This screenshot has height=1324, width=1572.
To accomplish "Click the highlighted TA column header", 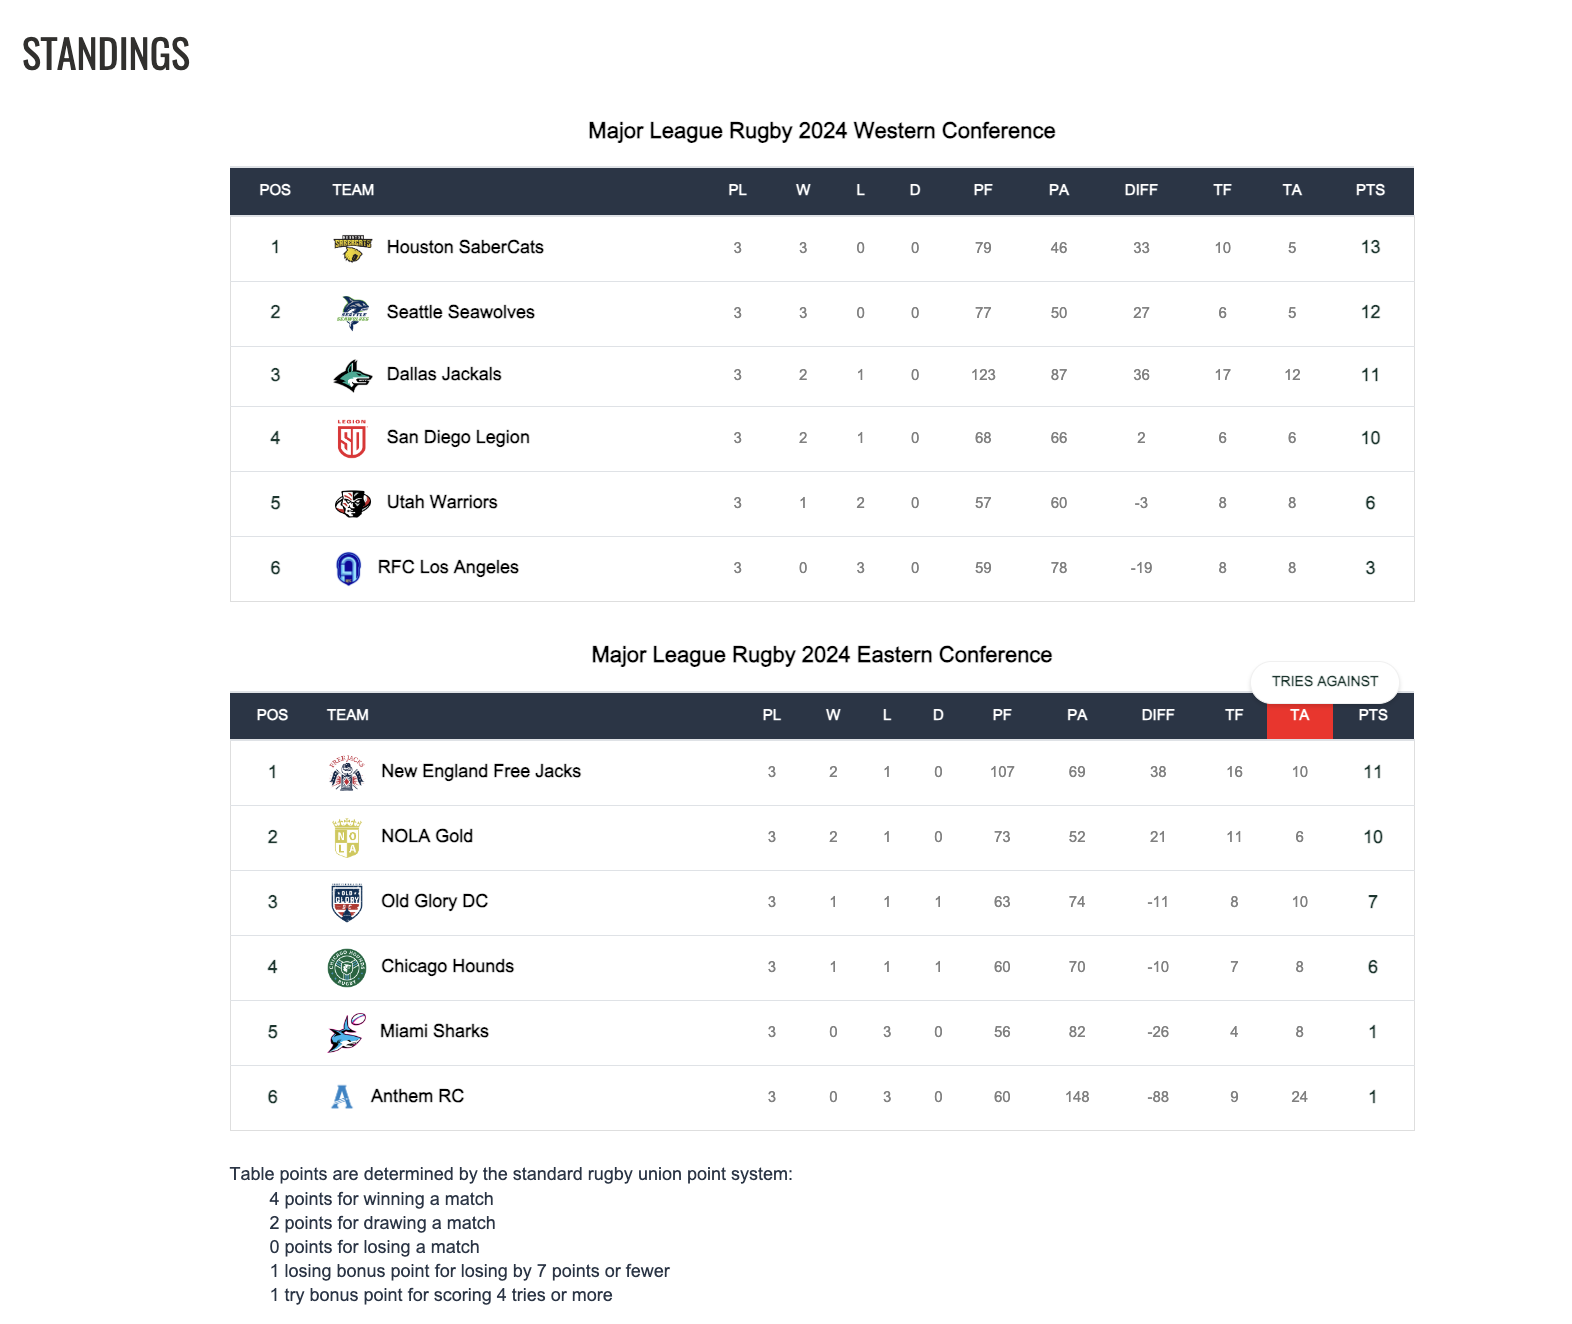I will pos(1300,715).
